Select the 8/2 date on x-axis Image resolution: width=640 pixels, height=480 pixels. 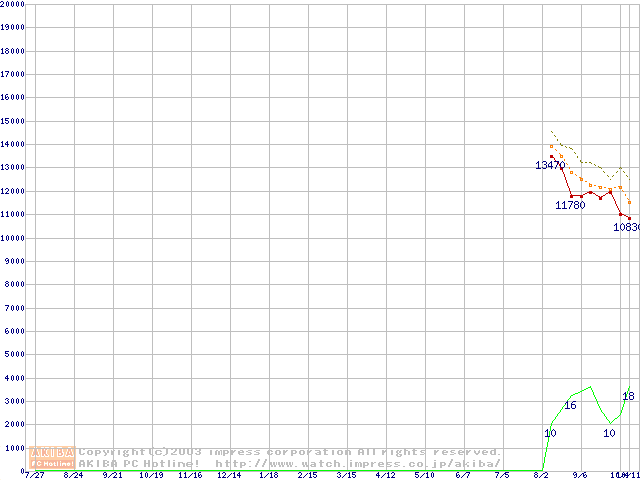click(x=541, y=475)
